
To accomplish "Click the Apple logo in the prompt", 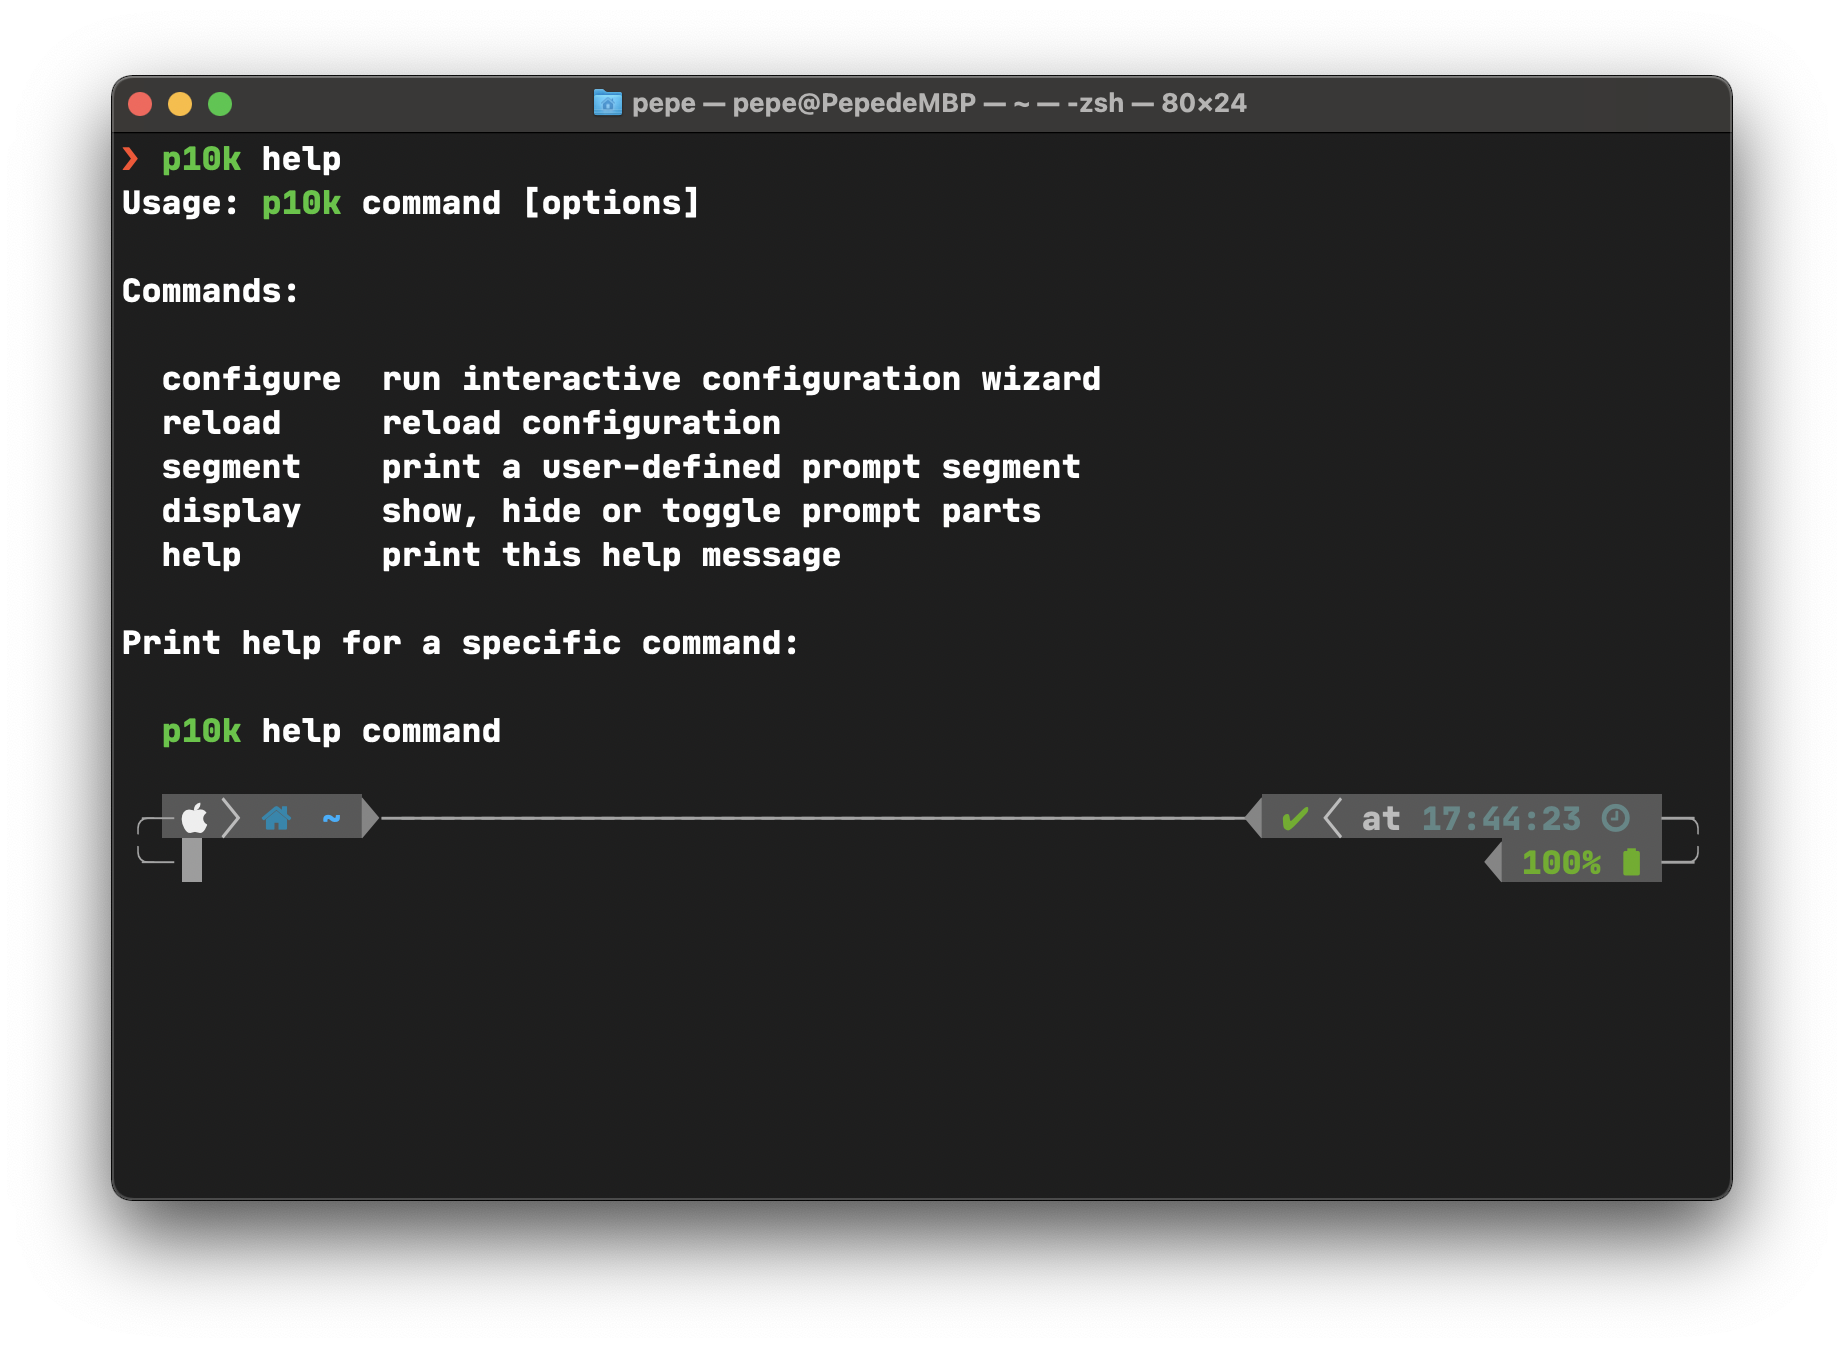I will pyautogui.click(x=194, y=818).
